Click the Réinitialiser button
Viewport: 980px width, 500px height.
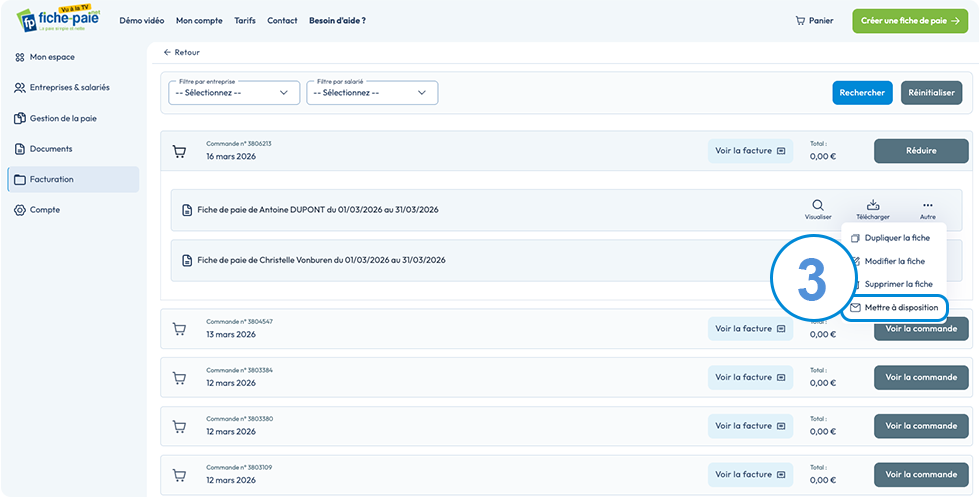pyautogui.click(x=931, y=92)
